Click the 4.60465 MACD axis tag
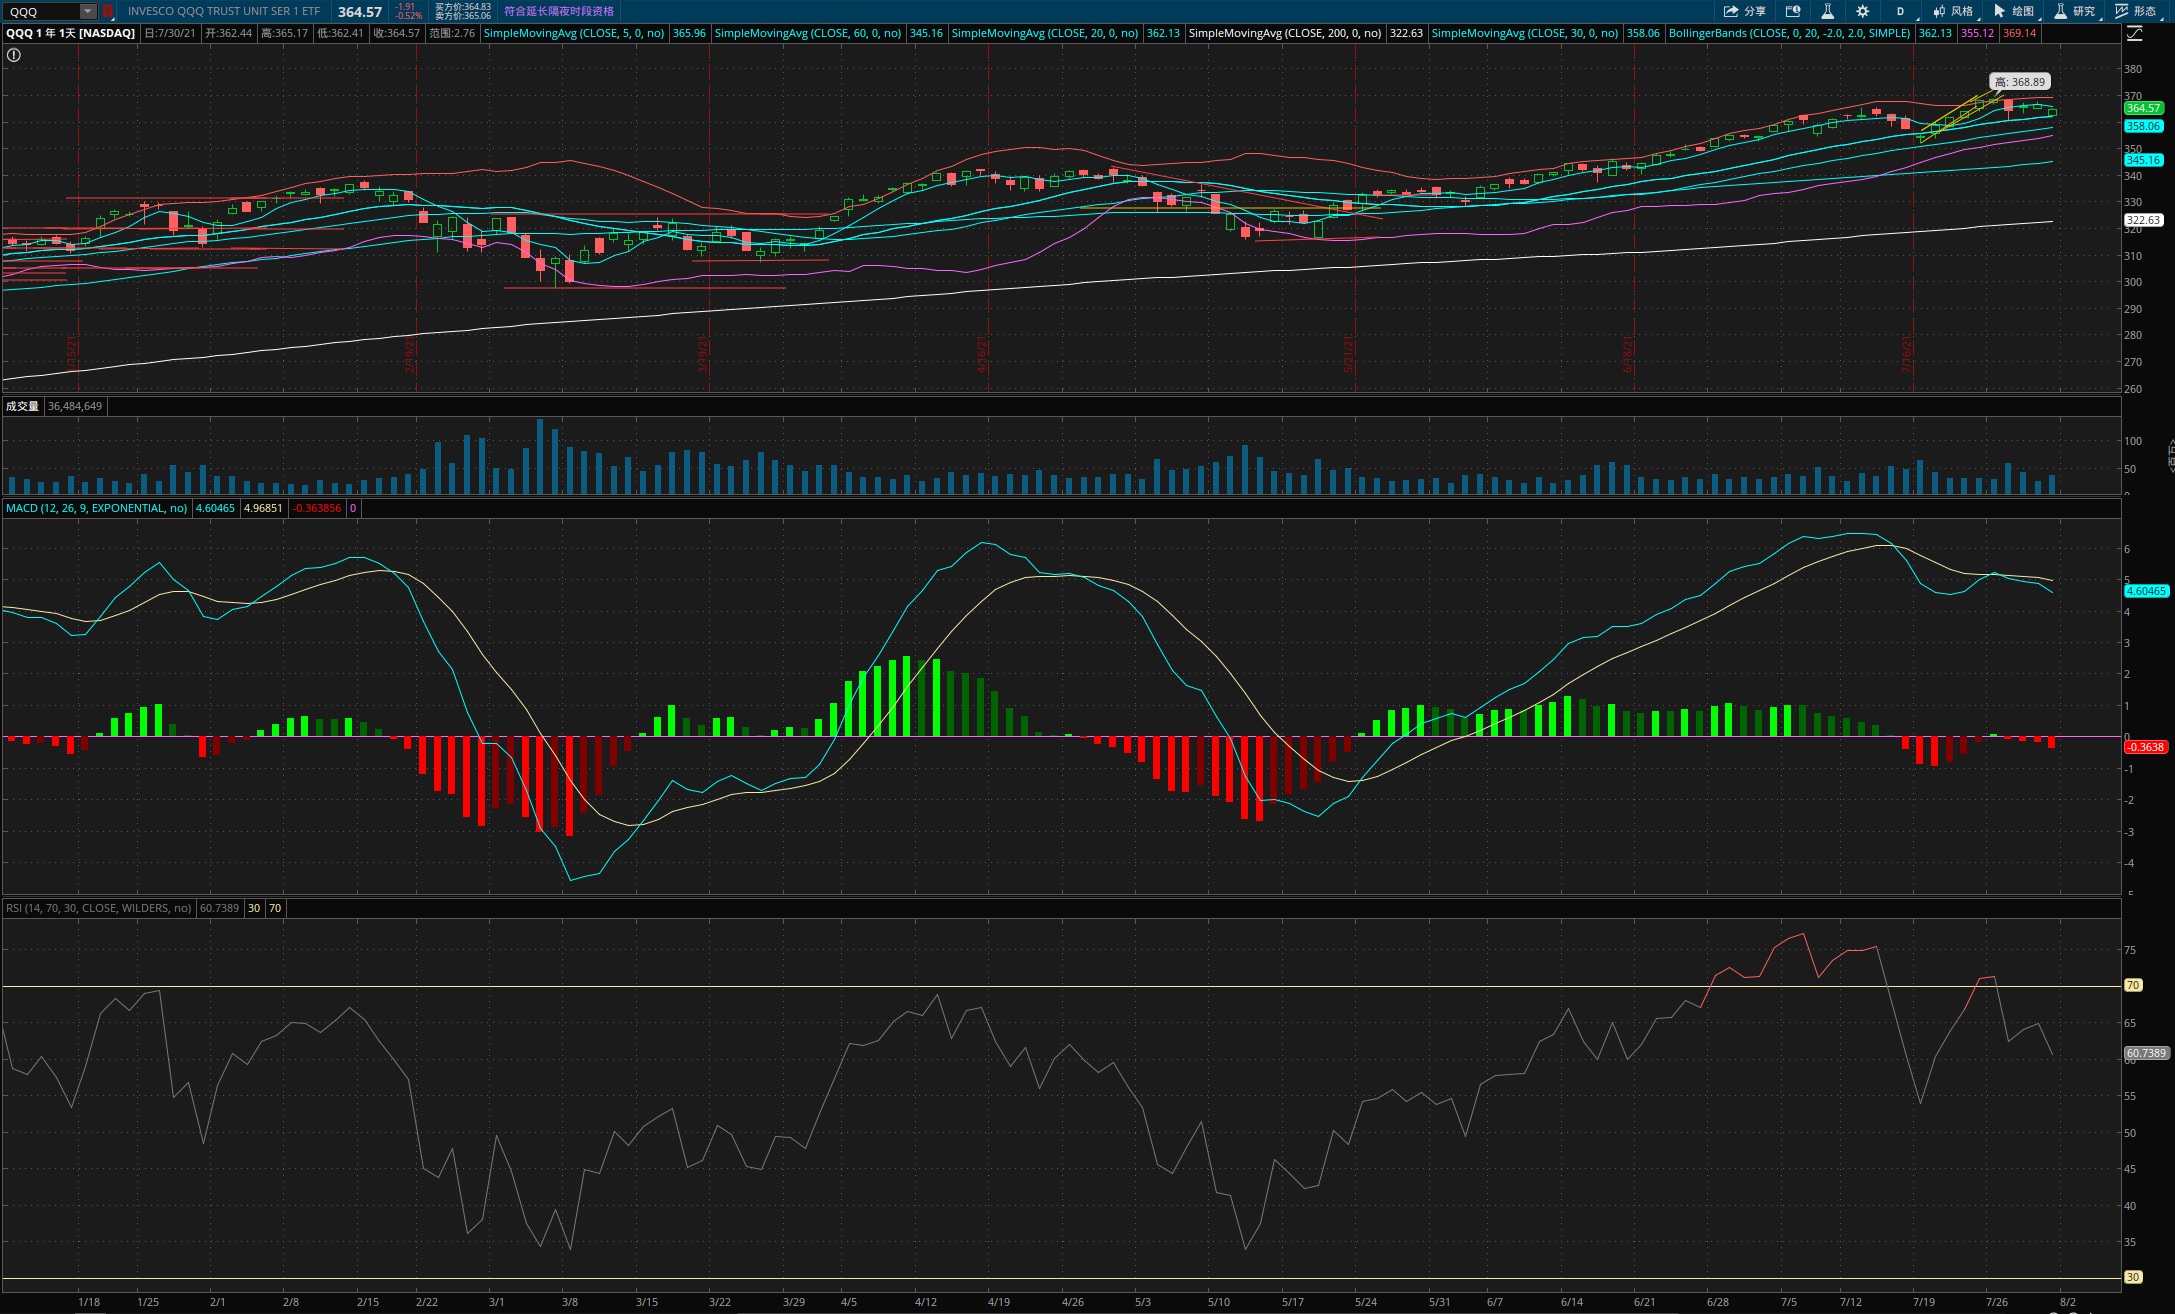The image size is (2175, 1314). [2146, 591]
